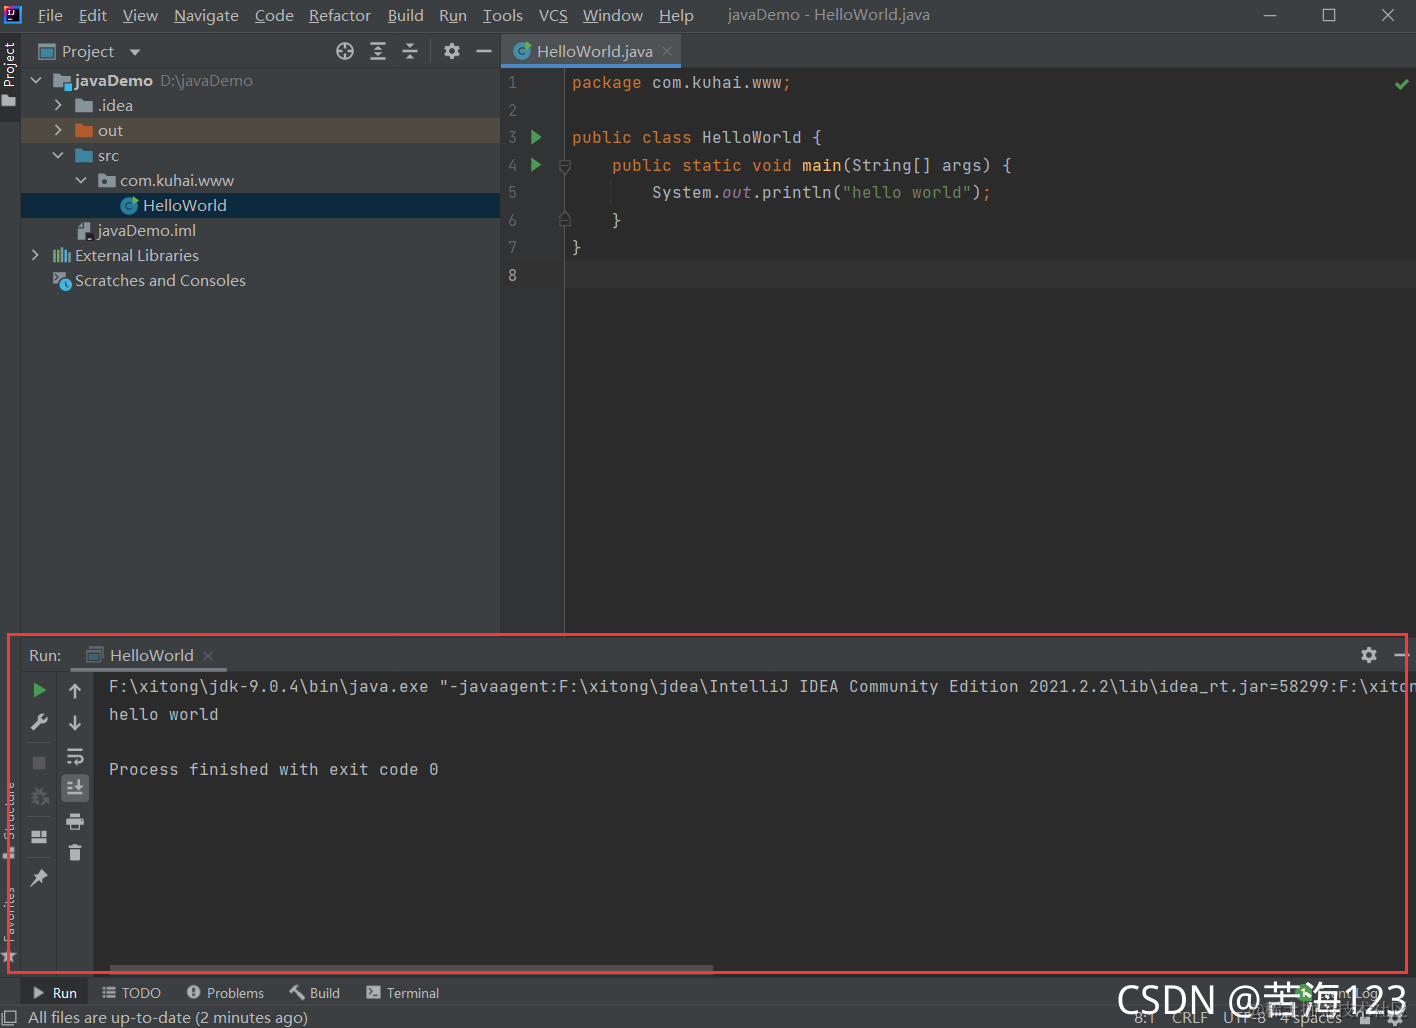Click the green inspection checkmark

[1401, 84]
